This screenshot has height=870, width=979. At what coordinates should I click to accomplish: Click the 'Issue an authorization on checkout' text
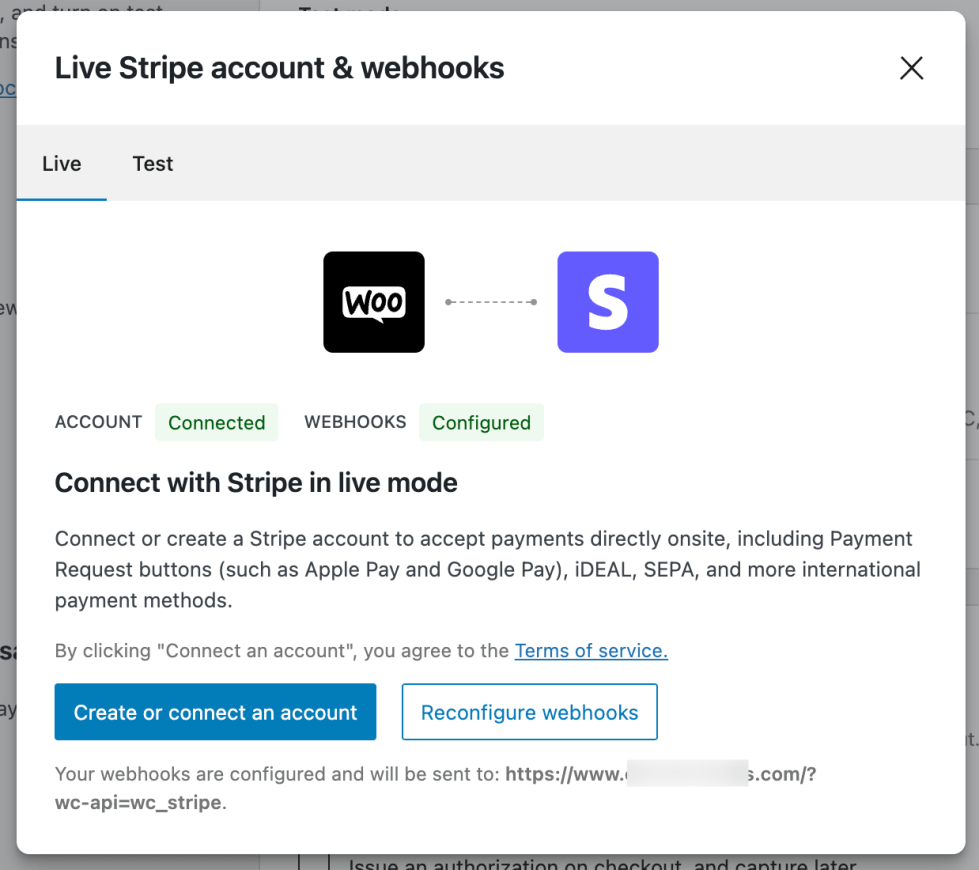coord(600,864)
